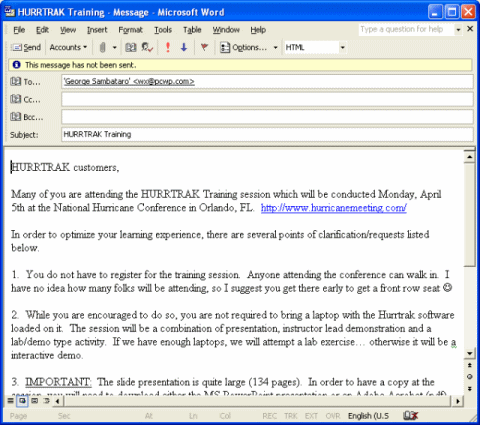The width and height of the screenshot is (480, 425).
Task: Open the Insert menu
Action: pyautogui.click(x=97, y=30)
